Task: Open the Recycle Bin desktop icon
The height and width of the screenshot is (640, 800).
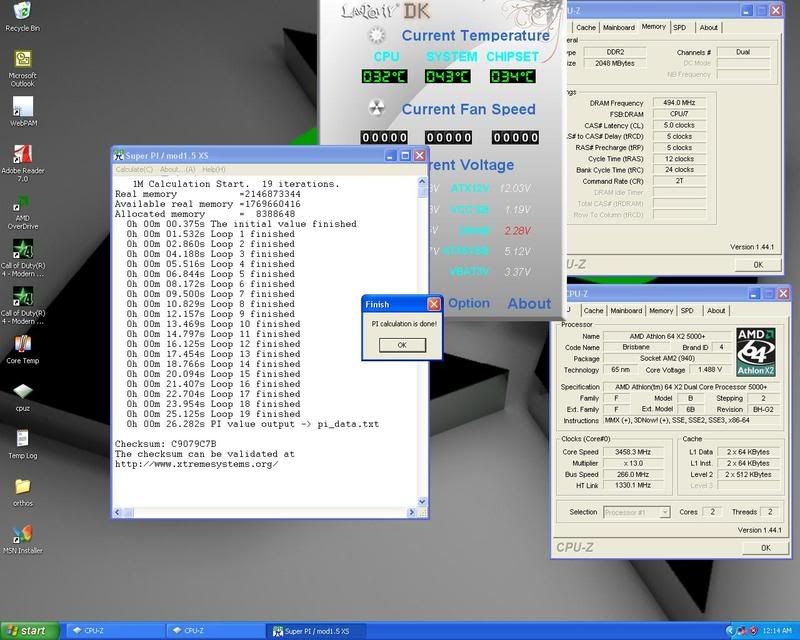Action: click(22, 12)
